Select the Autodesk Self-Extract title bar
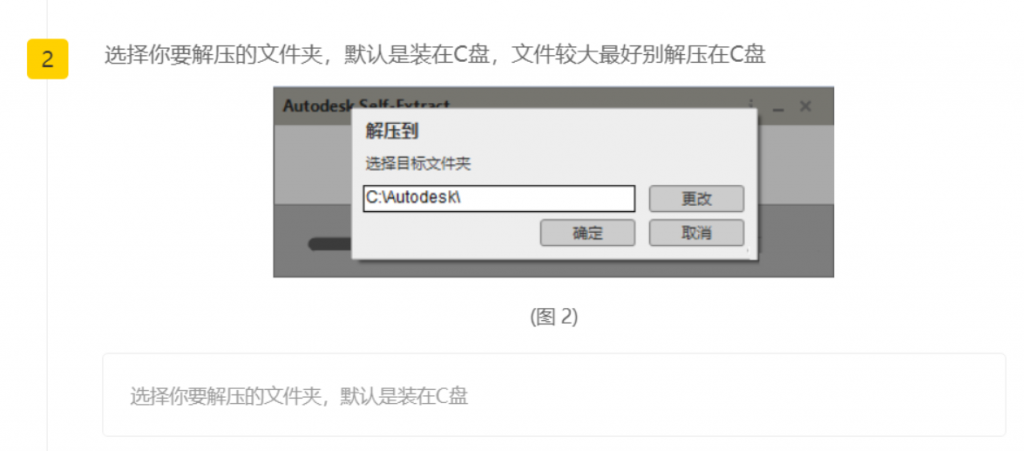The image size is (1024, 451). tap(553, 106)
